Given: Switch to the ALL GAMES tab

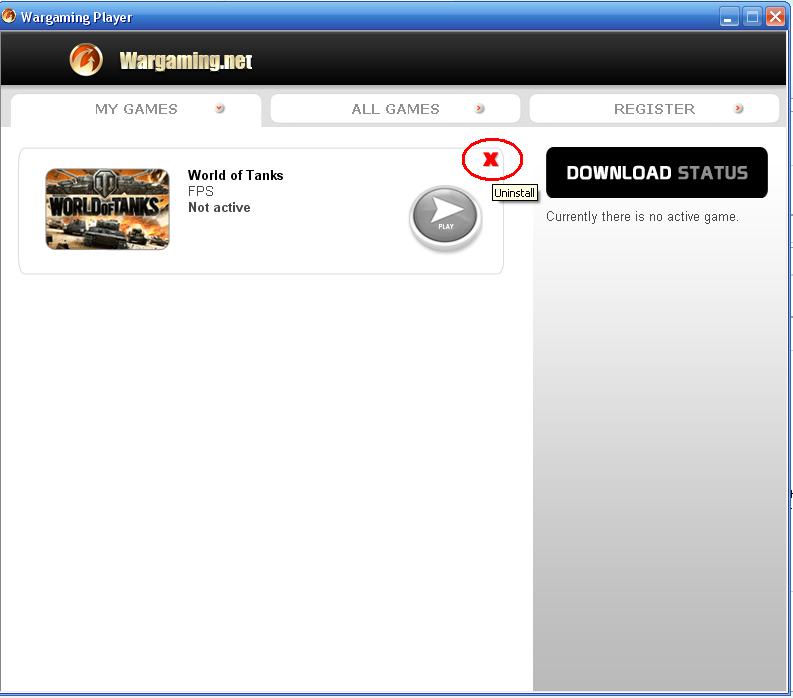Looking at the screenshot, I should pyautogui.click(x=395, y=108).
